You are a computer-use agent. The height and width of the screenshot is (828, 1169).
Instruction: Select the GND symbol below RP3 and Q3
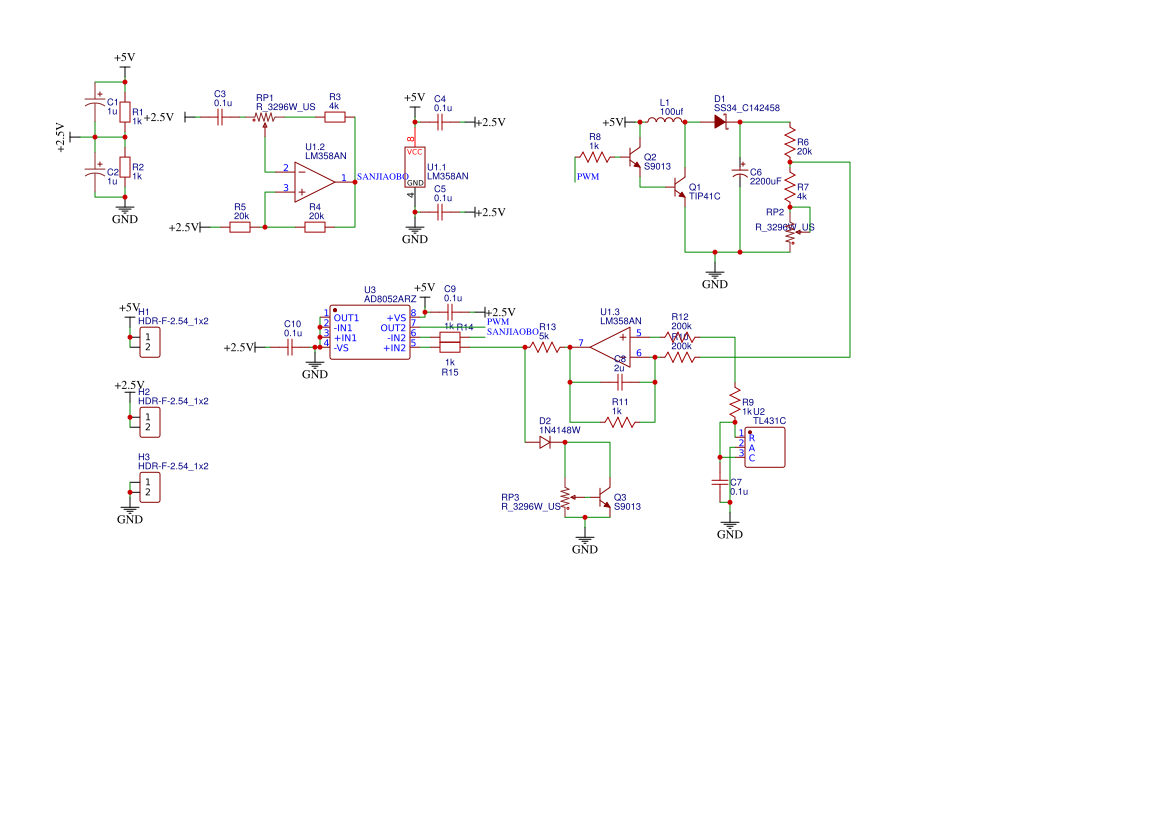(x=585, y=545)
